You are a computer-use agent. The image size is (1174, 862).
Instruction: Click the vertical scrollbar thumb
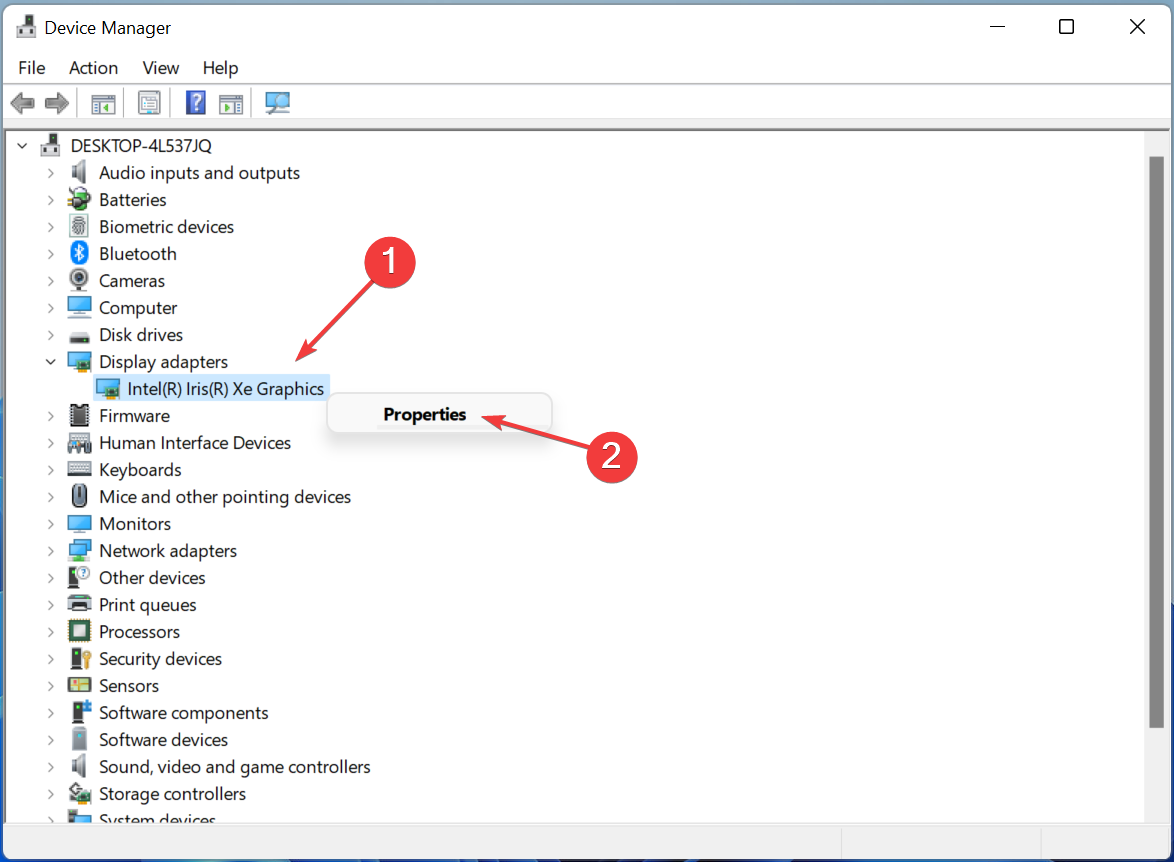[x=1157, y=442]
